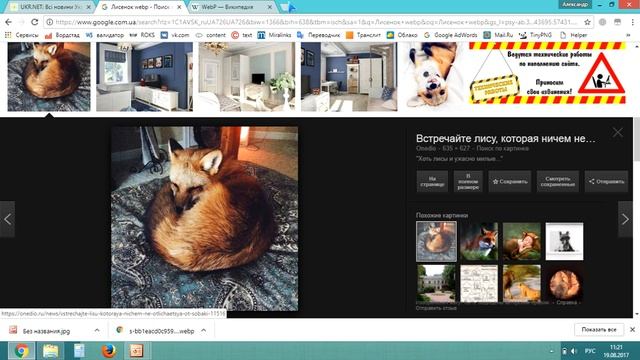Screen dimensions: 640x360
Task: Show previous image with left arrow
Action: pos(7,219)
